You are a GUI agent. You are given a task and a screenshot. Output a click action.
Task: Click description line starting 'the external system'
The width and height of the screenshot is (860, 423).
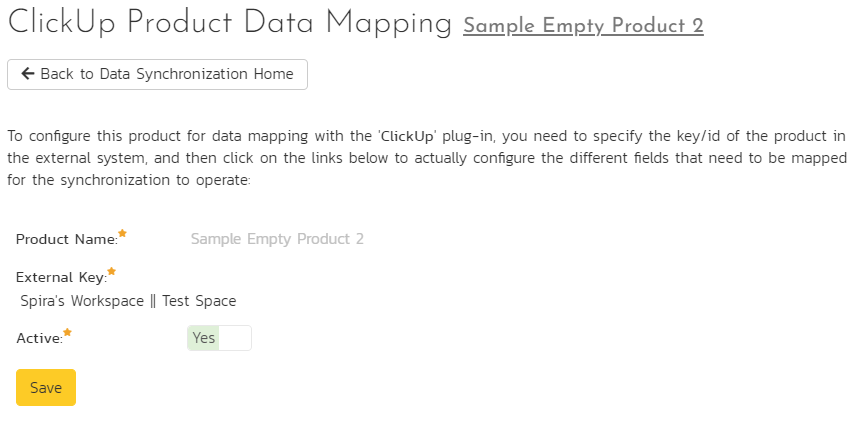coord(427,158)
